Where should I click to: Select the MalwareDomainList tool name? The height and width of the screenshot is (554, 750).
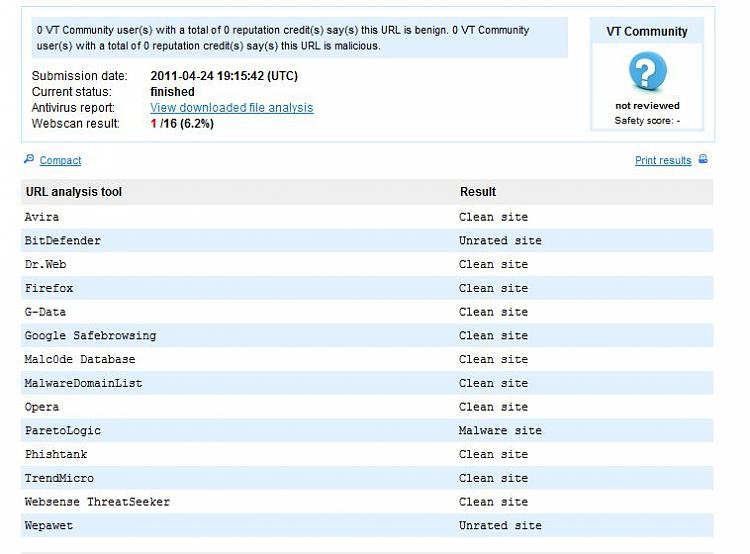pyautogui.click(x=83, y=383)
